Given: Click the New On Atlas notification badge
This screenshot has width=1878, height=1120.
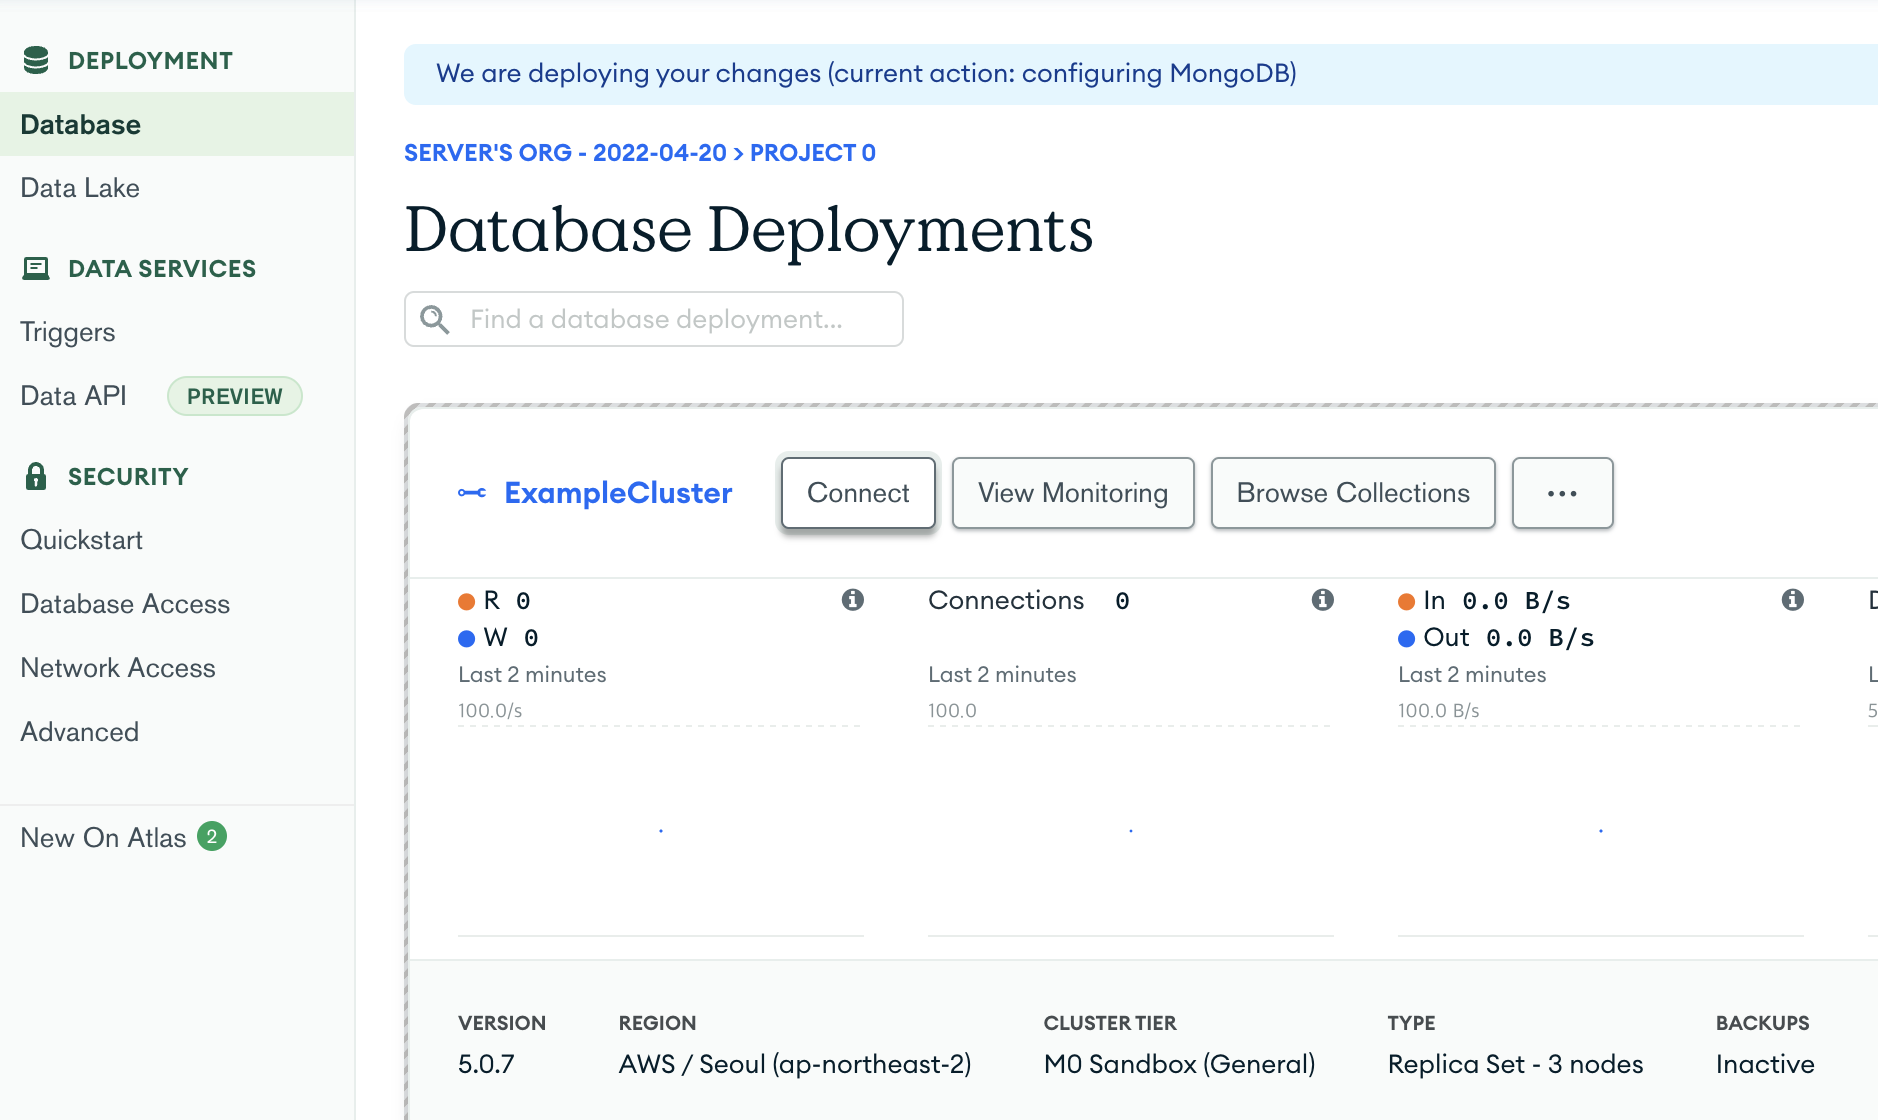Looking at the screenshot, I should (x=212, y=836).
